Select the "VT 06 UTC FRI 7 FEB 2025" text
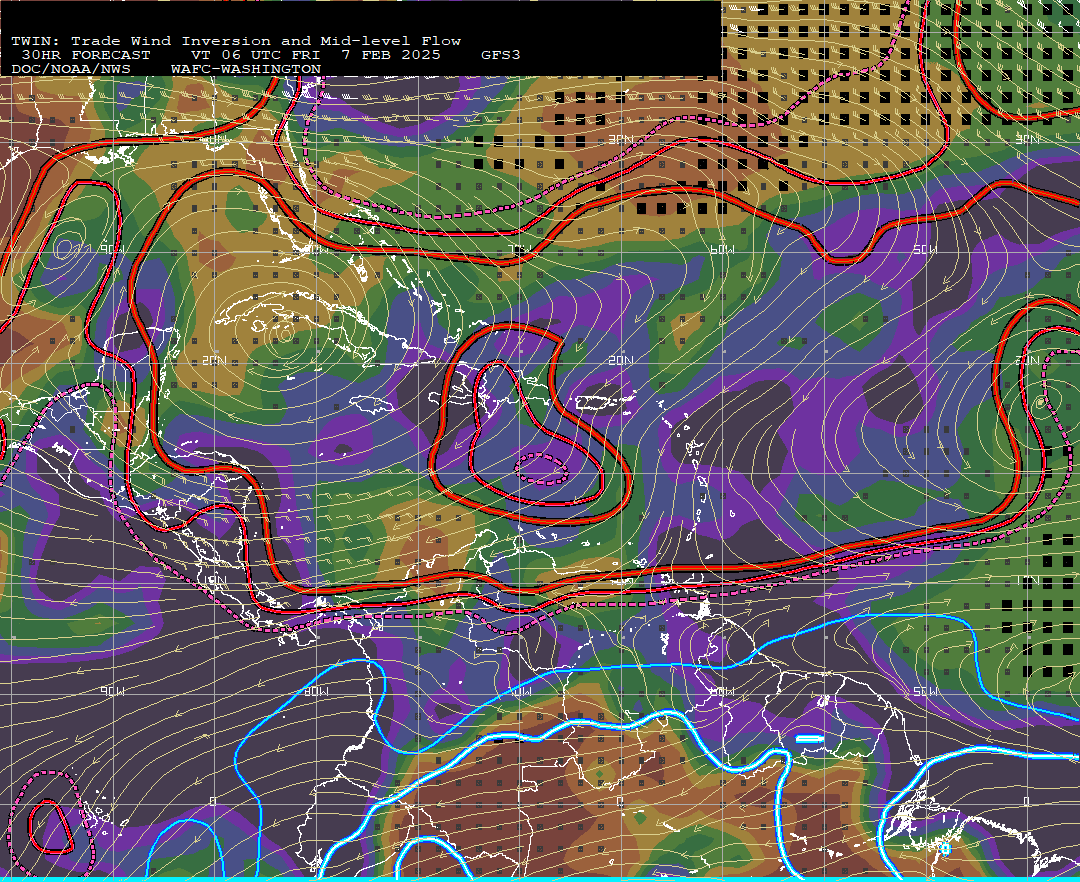 (x=316, y=55)
